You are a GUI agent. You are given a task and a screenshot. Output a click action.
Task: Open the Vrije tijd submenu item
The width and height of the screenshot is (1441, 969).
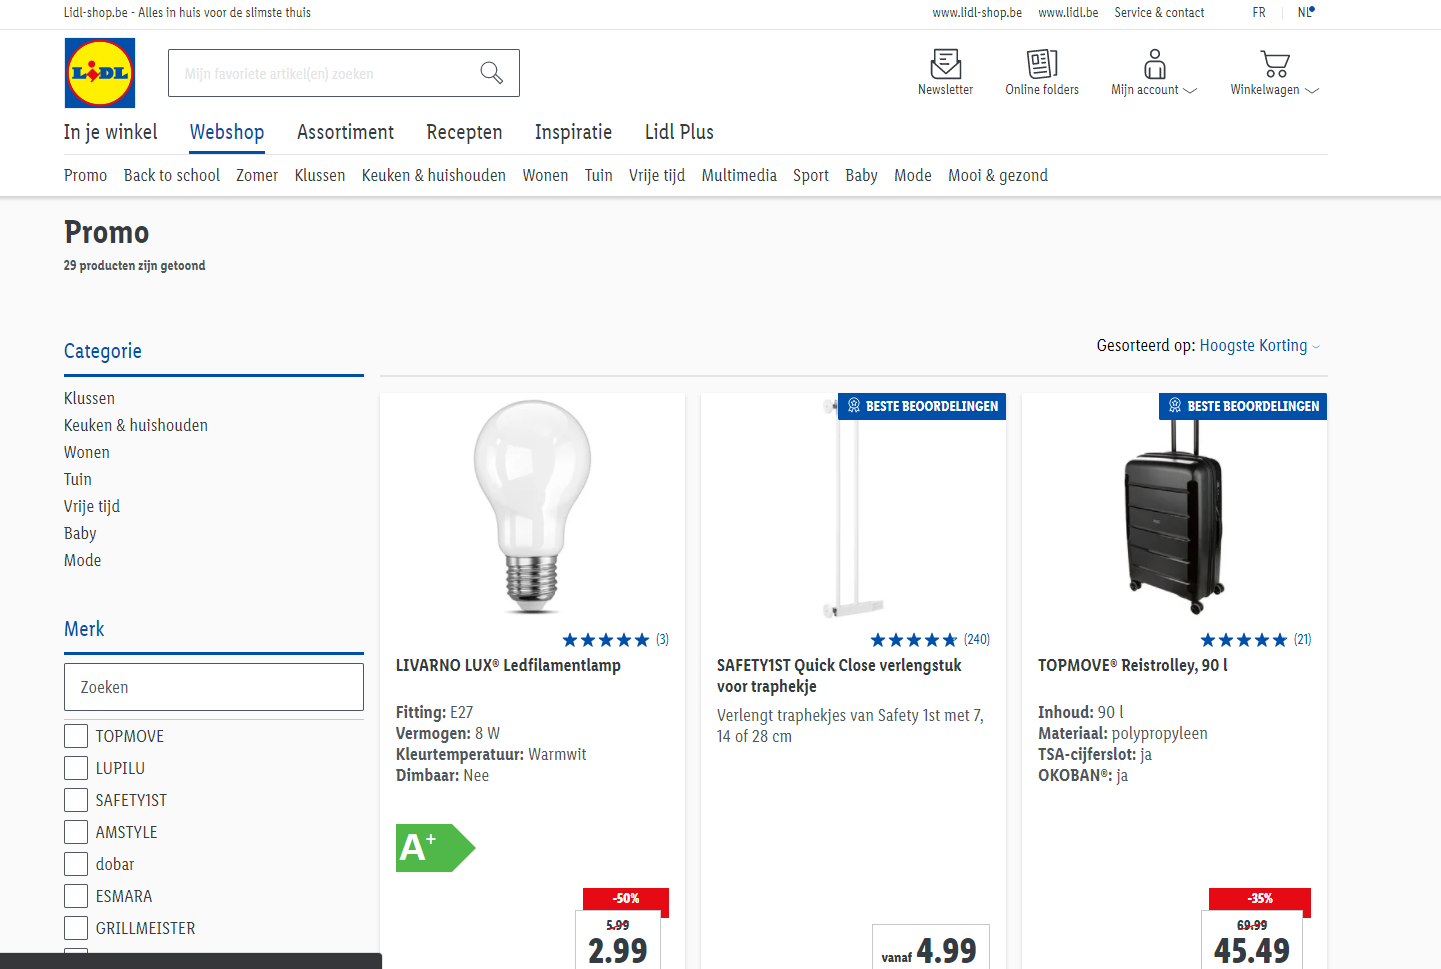coord(657,176)
